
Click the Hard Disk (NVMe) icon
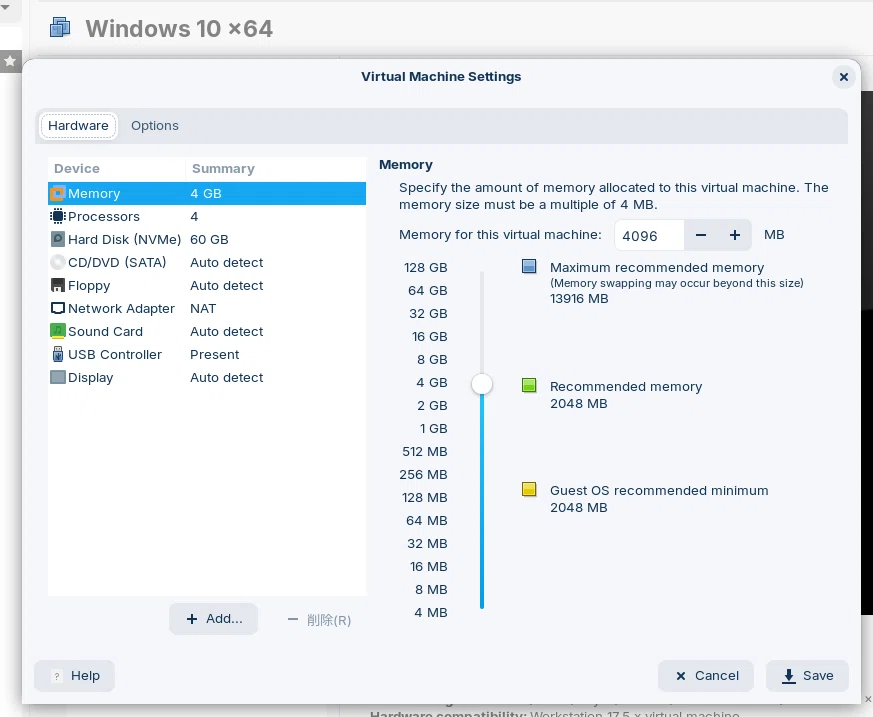57,239
